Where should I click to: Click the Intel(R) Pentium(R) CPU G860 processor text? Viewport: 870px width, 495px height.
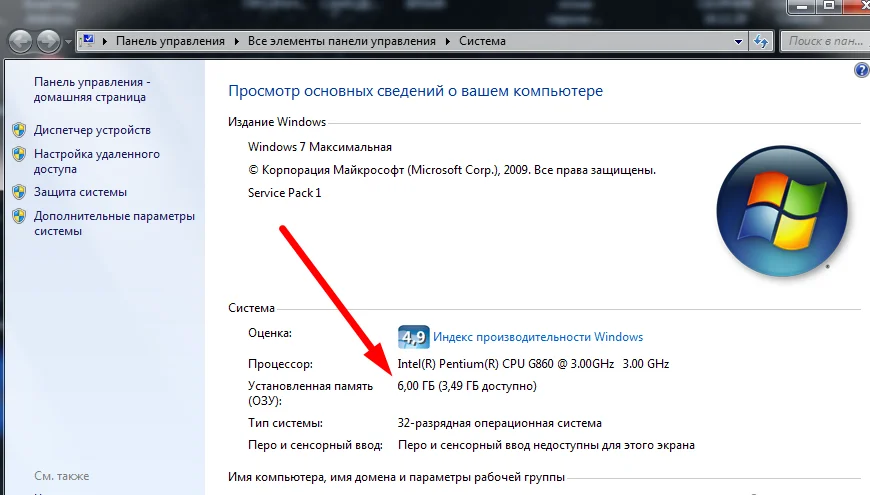click(x=533, y=364)
